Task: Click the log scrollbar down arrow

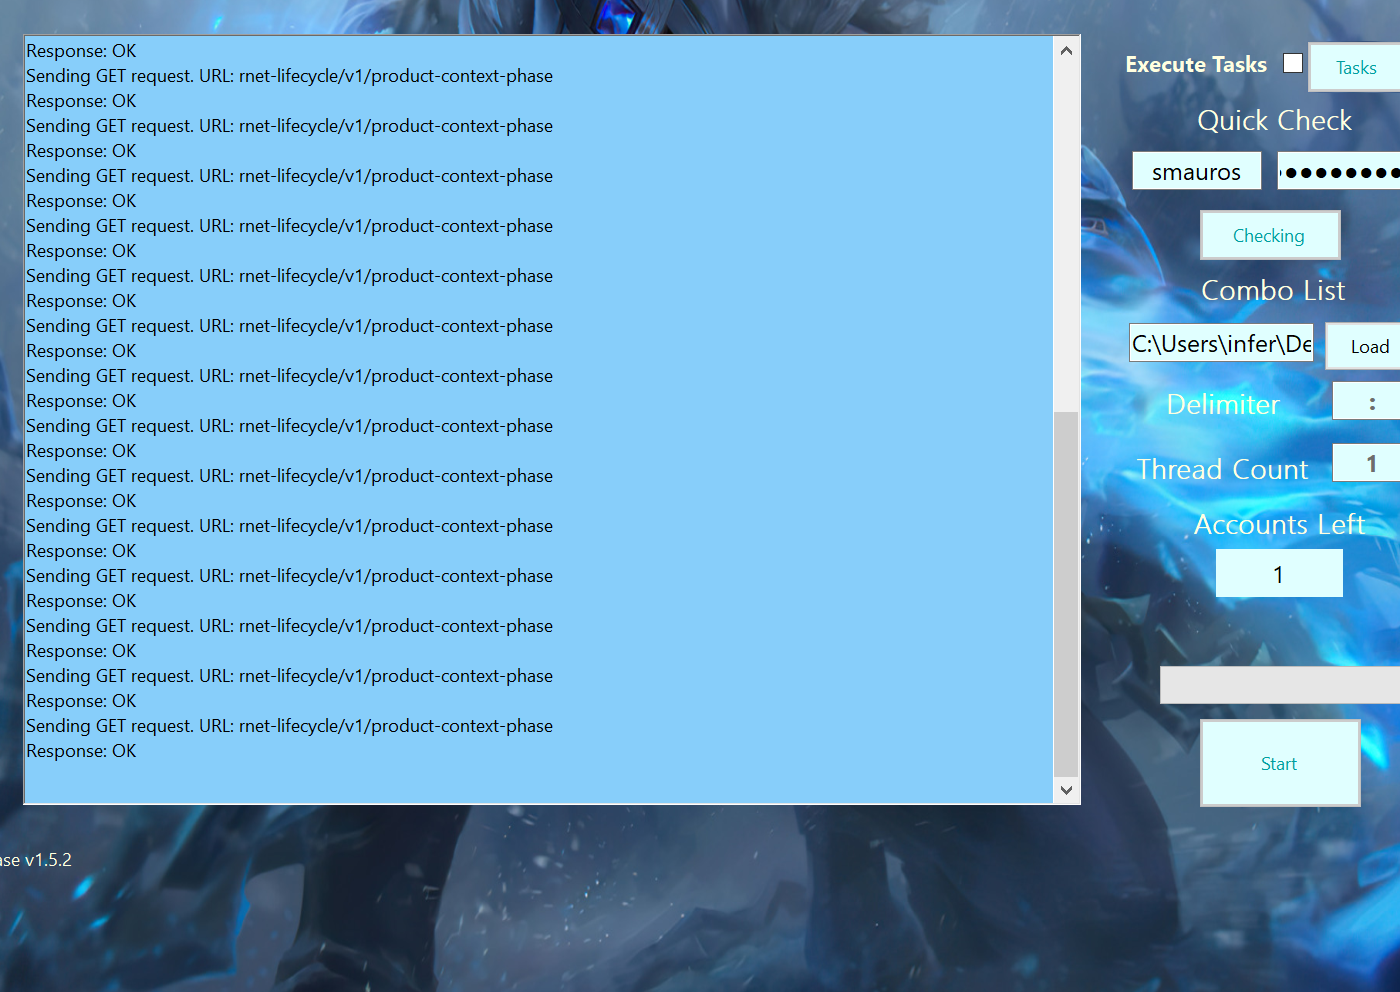Action: click(x=1066, y=790)
